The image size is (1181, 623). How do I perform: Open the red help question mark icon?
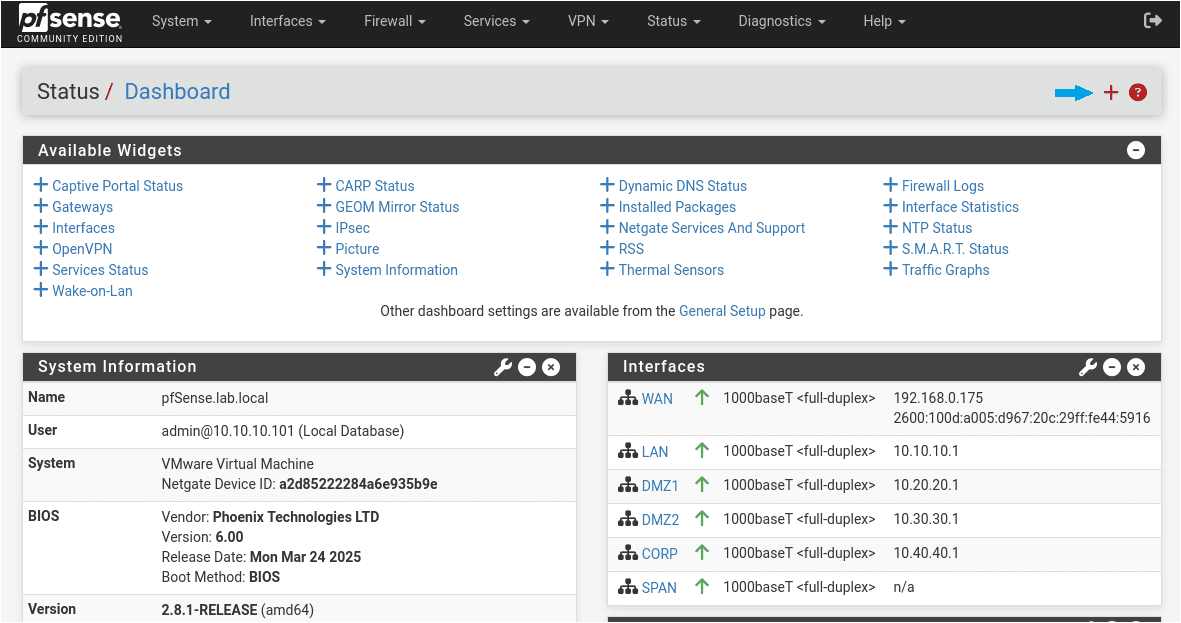[x=1138, y=92]
